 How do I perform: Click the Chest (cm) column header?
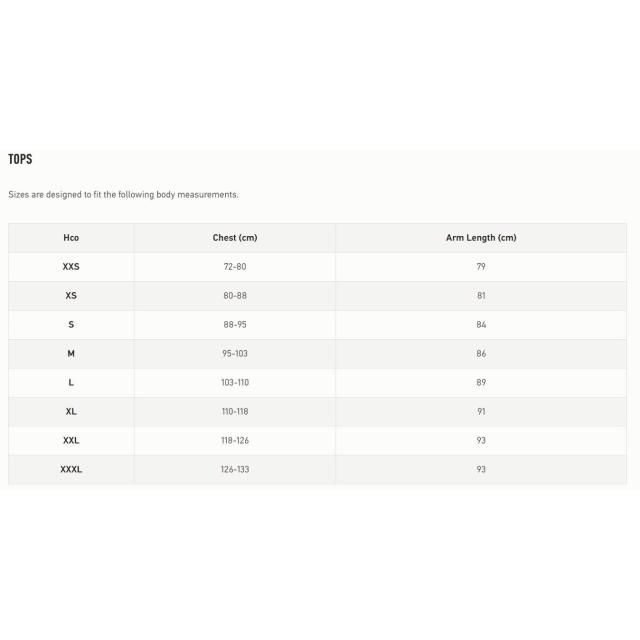(235, 238)
